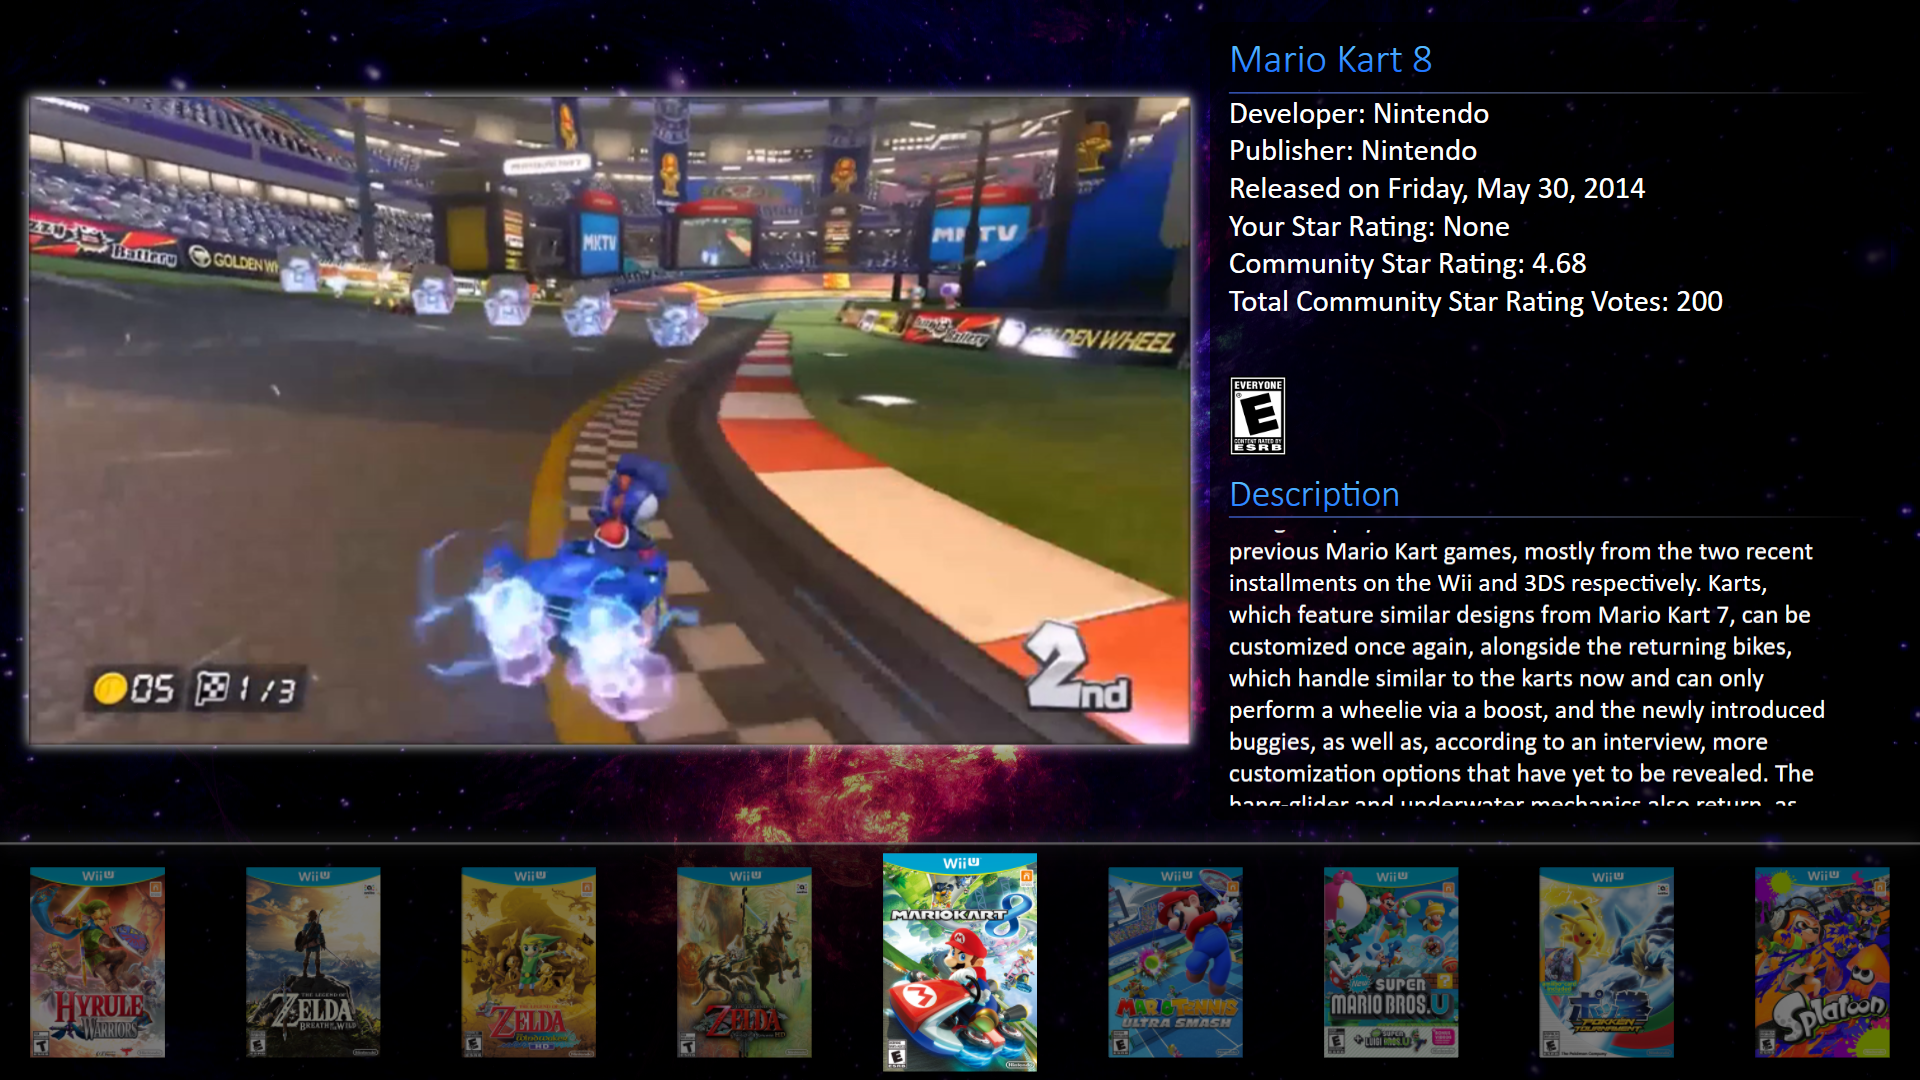Screen dimensions: 1920x1080
Task: Select Mario Tennis Ultra Smash cover
Action: pyautogui.click(x=1175, y=962)
